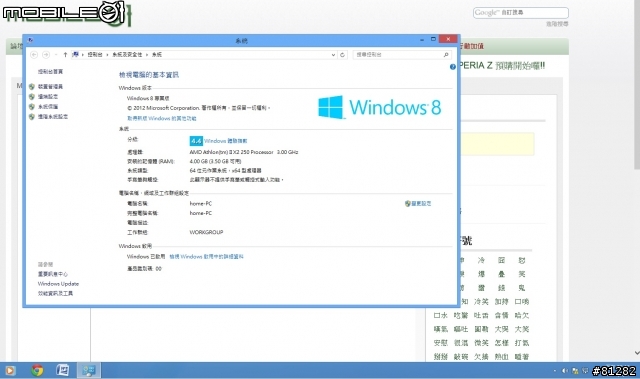Click the 4.4 experience score badge
Screen dimensions: 640x379
(196, 141)
